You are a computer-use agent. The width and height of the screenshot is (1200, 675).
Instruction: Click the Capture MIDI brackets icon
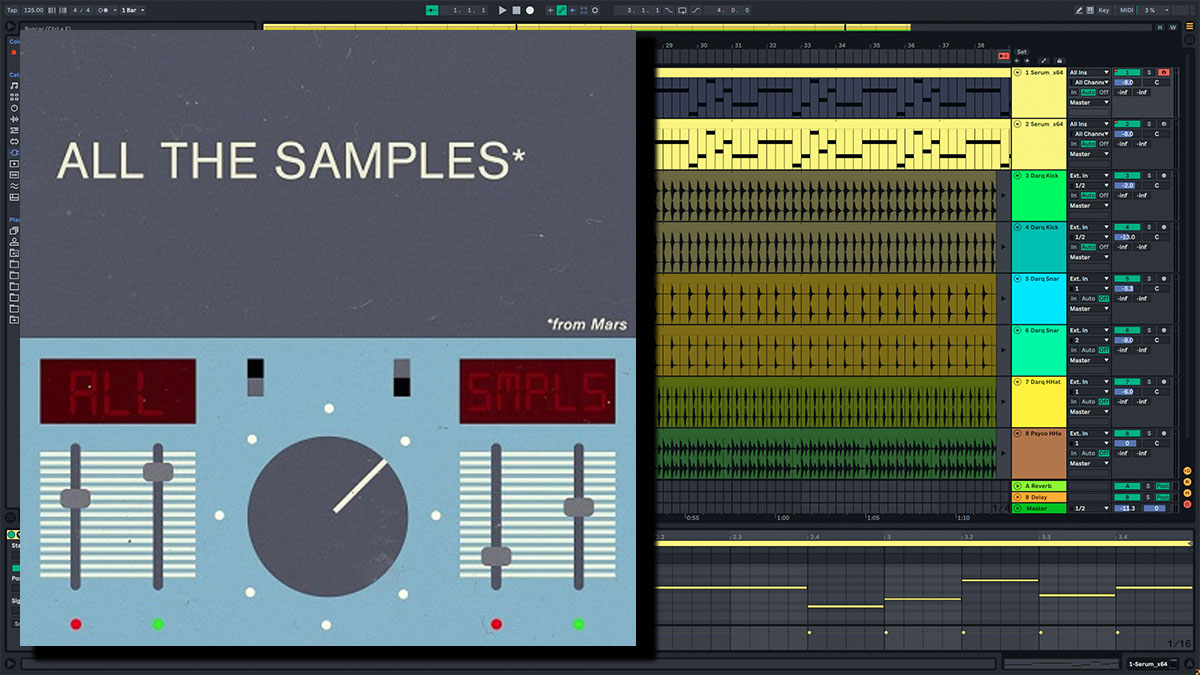tap(584, 10)
